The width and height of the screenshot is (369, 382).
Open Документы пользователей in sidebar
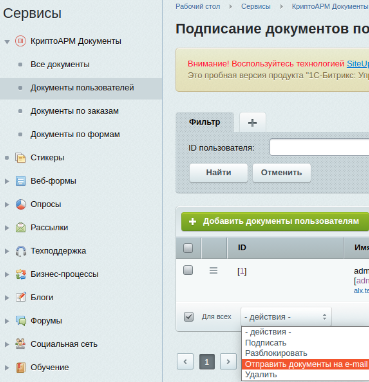82,88
